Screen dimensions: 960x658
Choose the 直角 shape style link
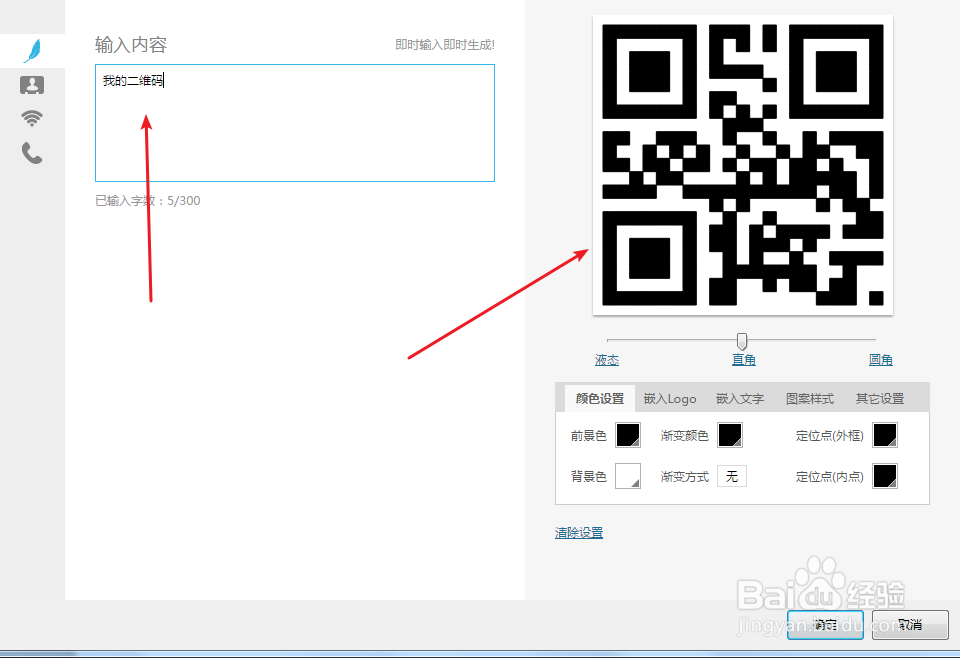coord(743,360)
